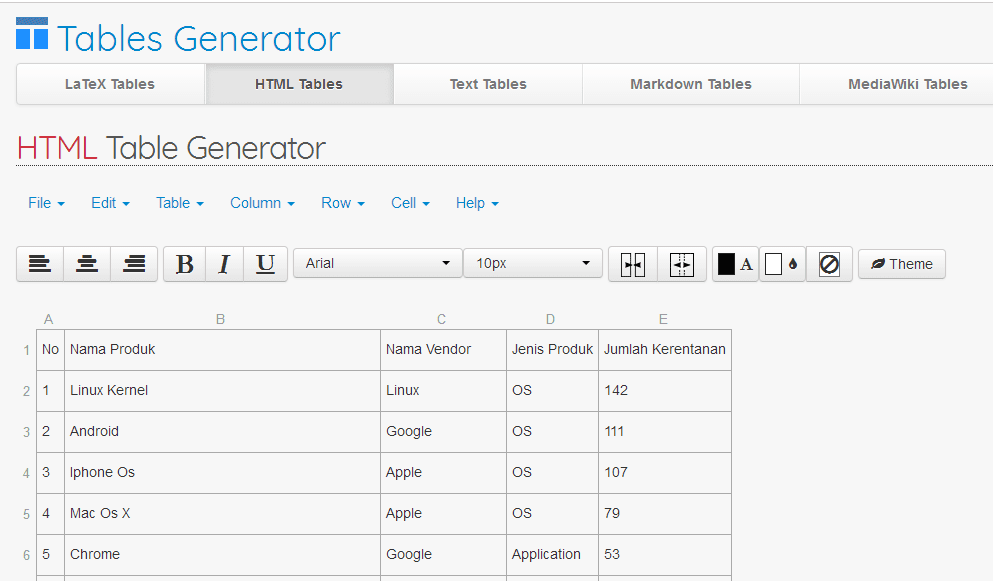Viewport: 993px width, 581px height.
Task: Select the "Linux Kernel" cell
Action: pyautogui.click(x=222, y=391)
